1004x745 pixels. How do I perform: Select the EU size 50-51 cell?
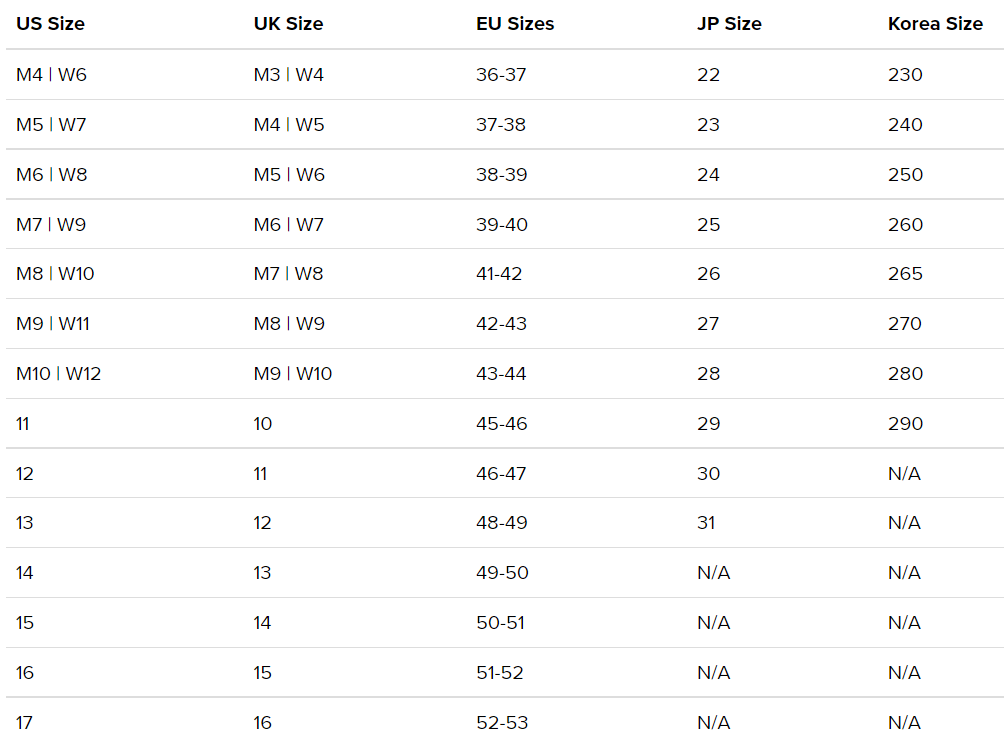coord(501,623)
